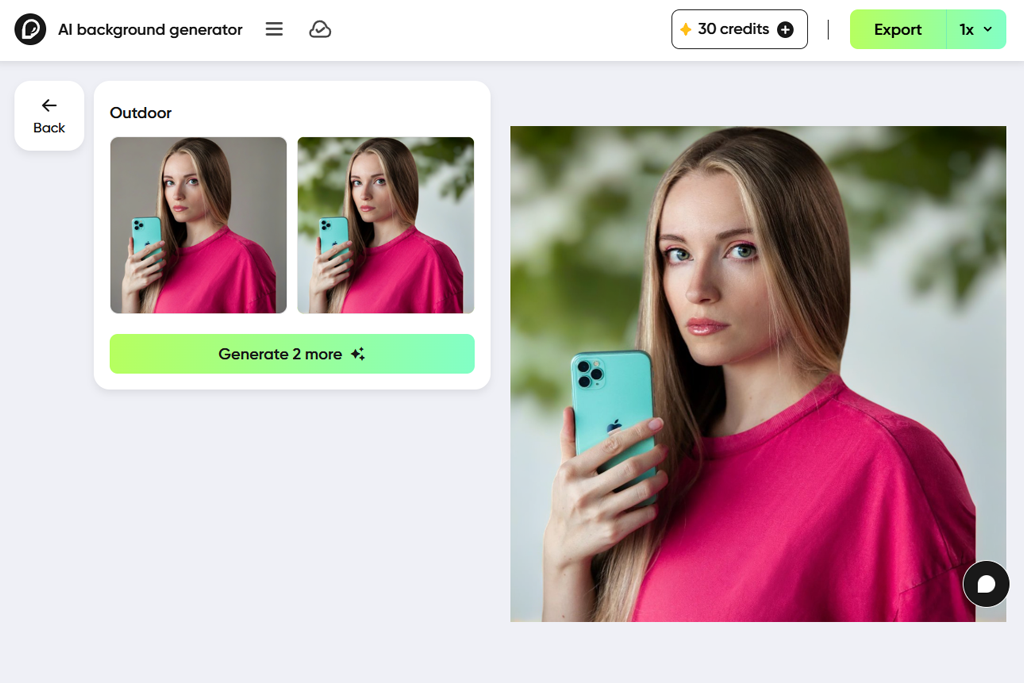Go back with the Back button
The image size is (1024, 683).
click(49, 116)
